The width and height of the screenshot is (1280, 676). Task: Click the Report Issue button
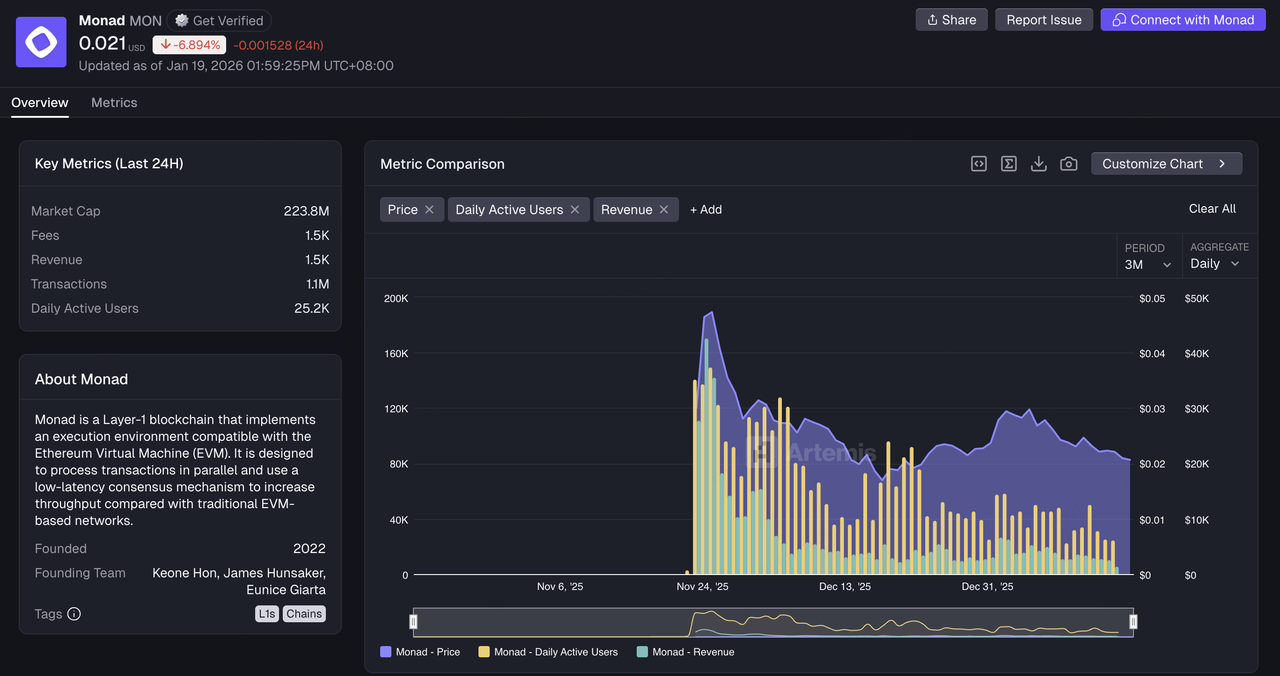pos(1043,20)
